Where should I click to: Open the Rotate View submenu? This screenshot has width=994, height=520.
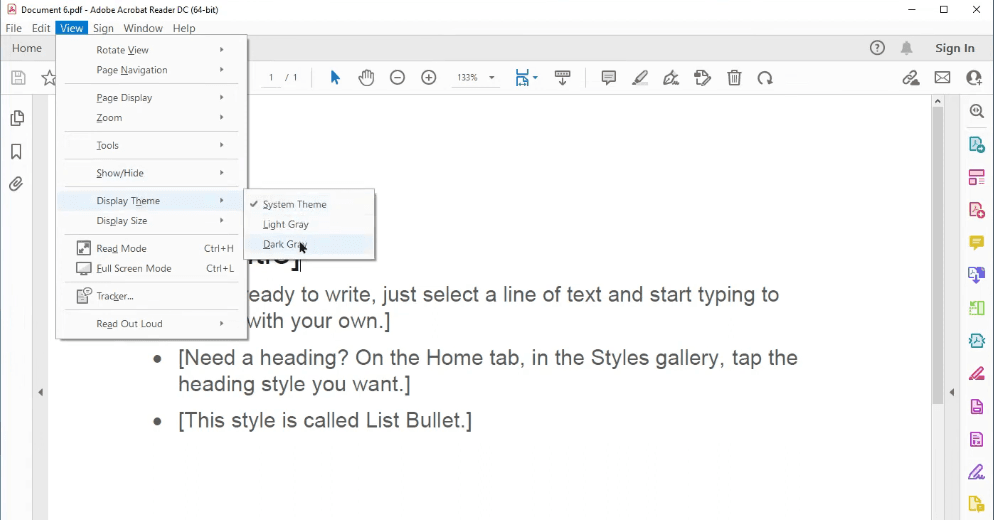pos(152,49)
